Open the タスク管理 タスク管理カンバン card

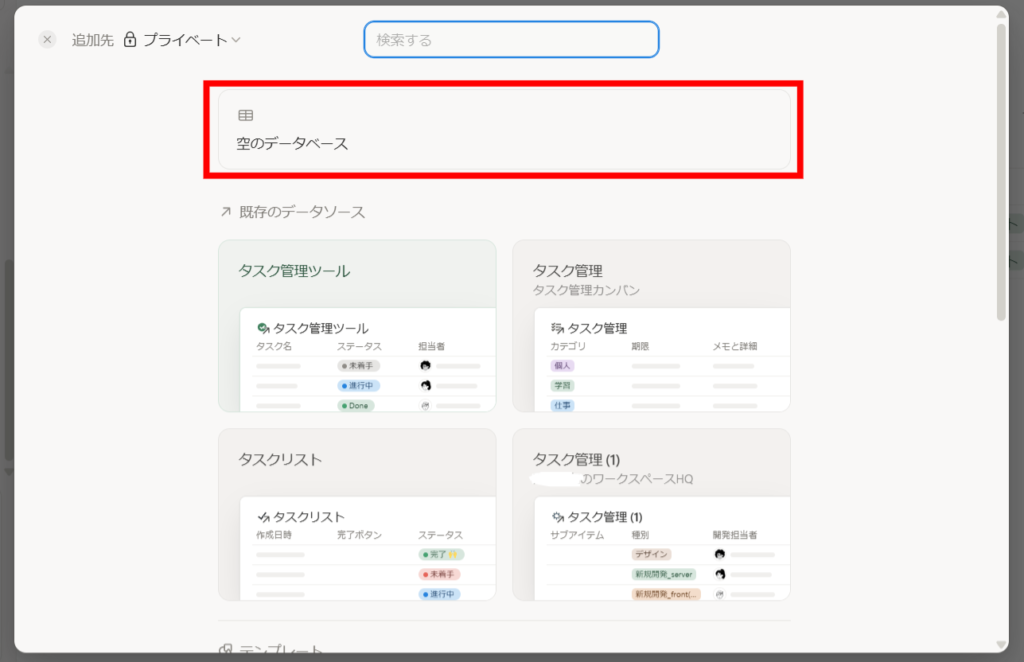(x=651, y=326)
